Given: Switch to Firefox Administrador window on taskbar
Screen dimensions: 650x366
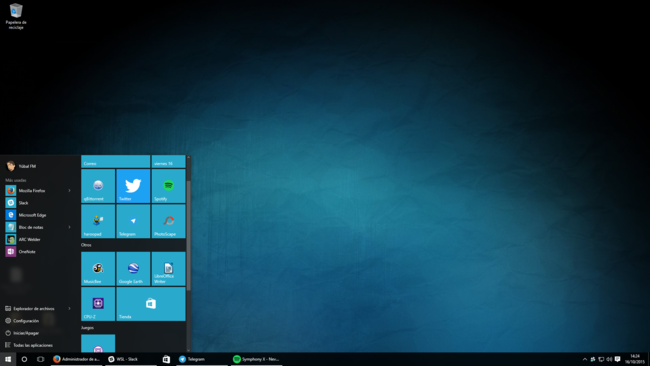Looking at the screenshot, I should 76,359.
